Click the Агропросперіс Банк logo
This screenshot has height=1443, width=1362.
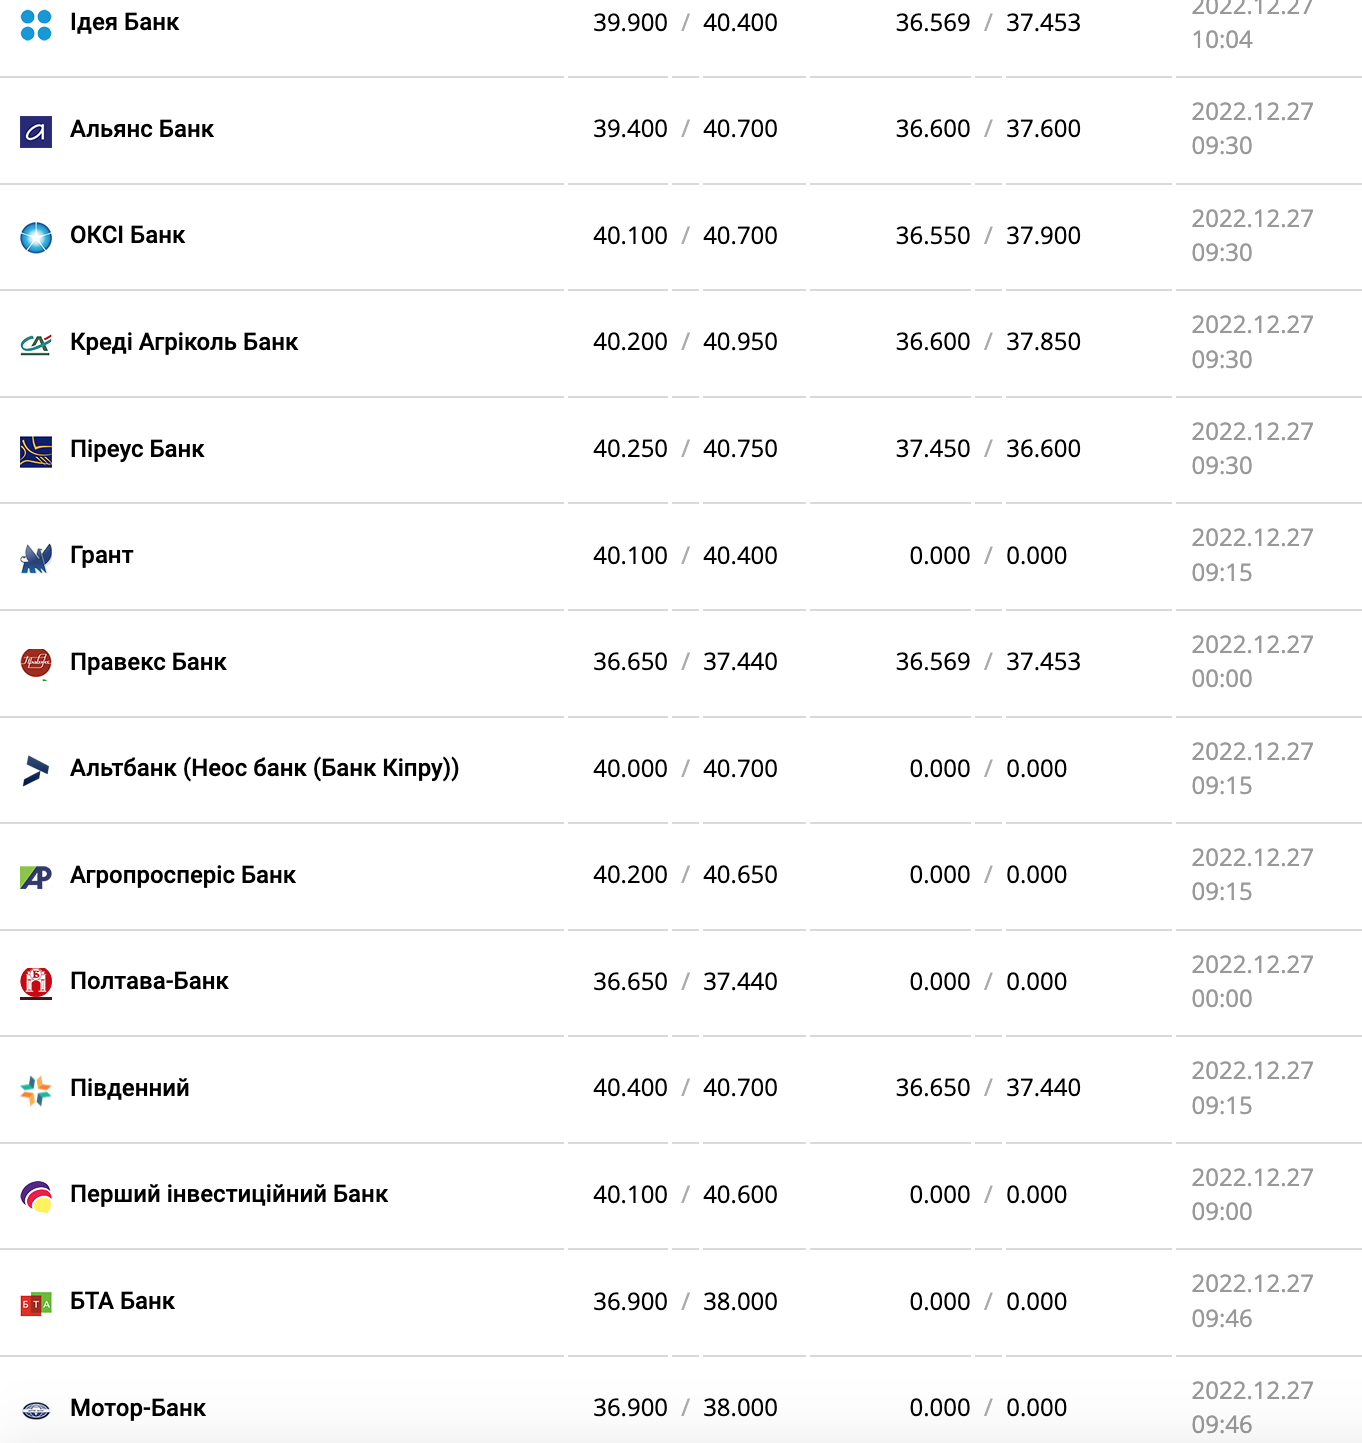pos(36,877)
